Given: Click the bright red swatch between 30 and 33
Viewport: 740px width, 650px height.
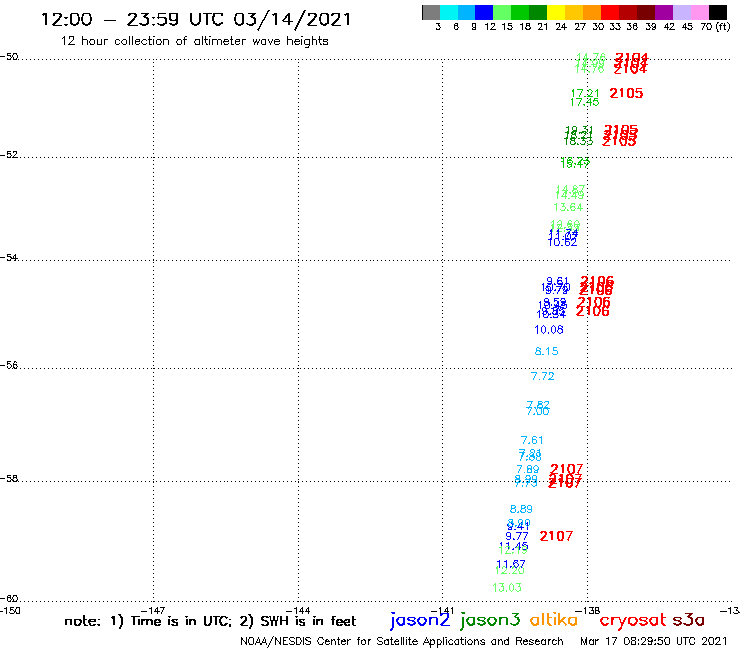Looking at the screenshot, I should click(609, 12).
